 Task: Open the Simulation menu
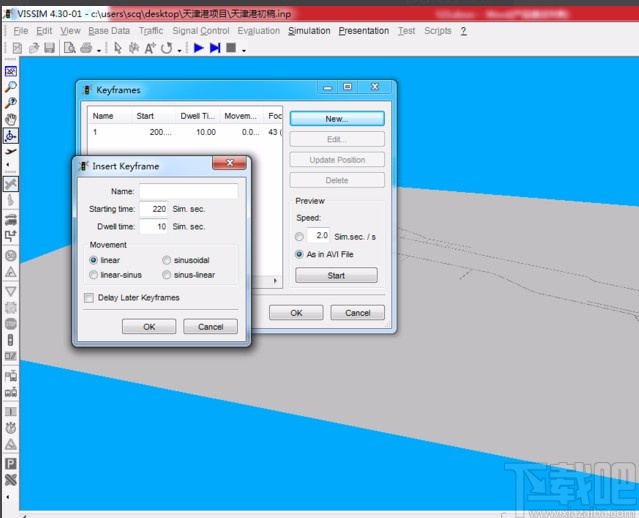coord(309,31)
